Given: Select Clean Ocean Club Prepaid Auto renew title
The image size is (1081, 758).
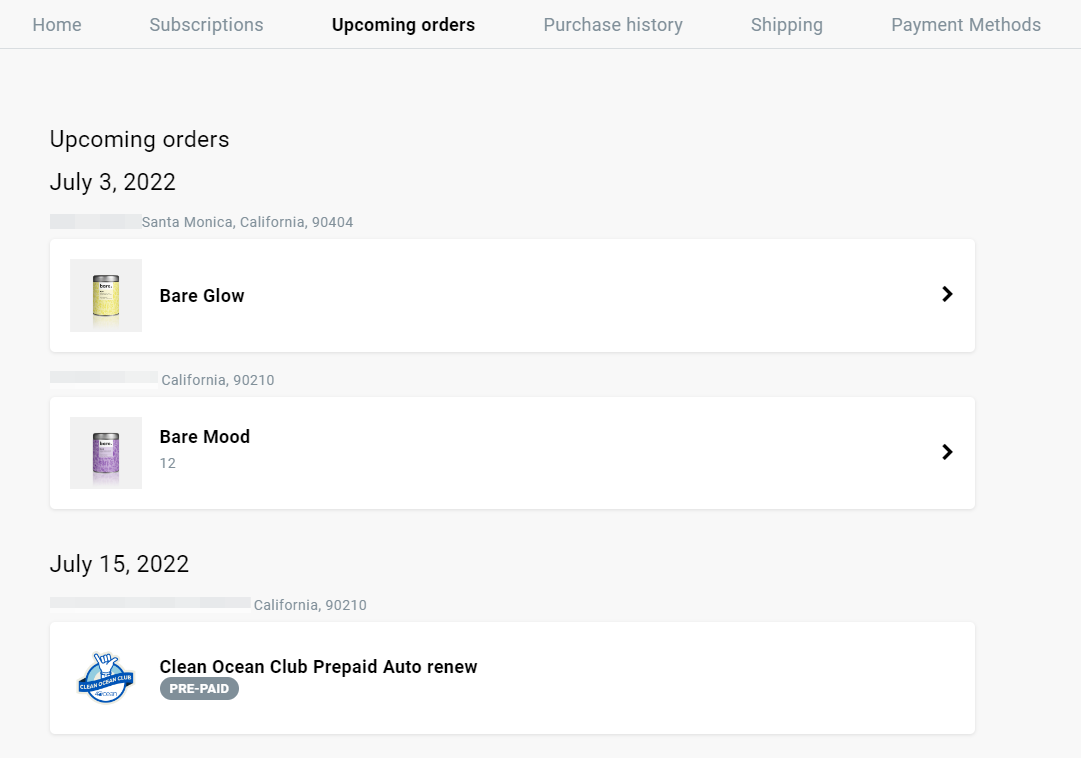Looking at the screenshot, I should point(319,667).
